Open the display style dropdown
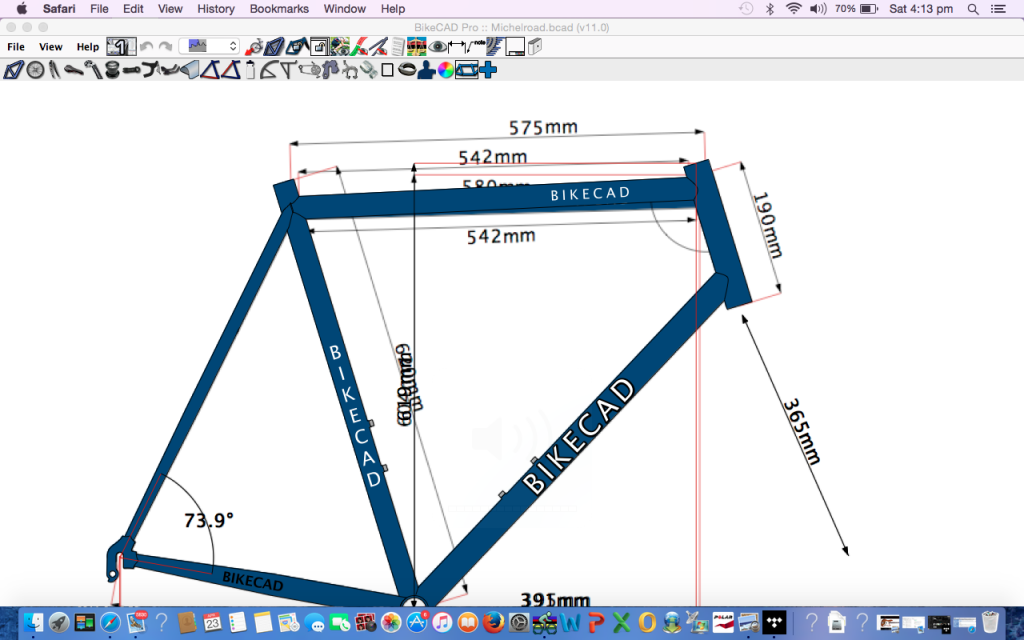This screenshot has height=640, width=1024. (208, 46)
